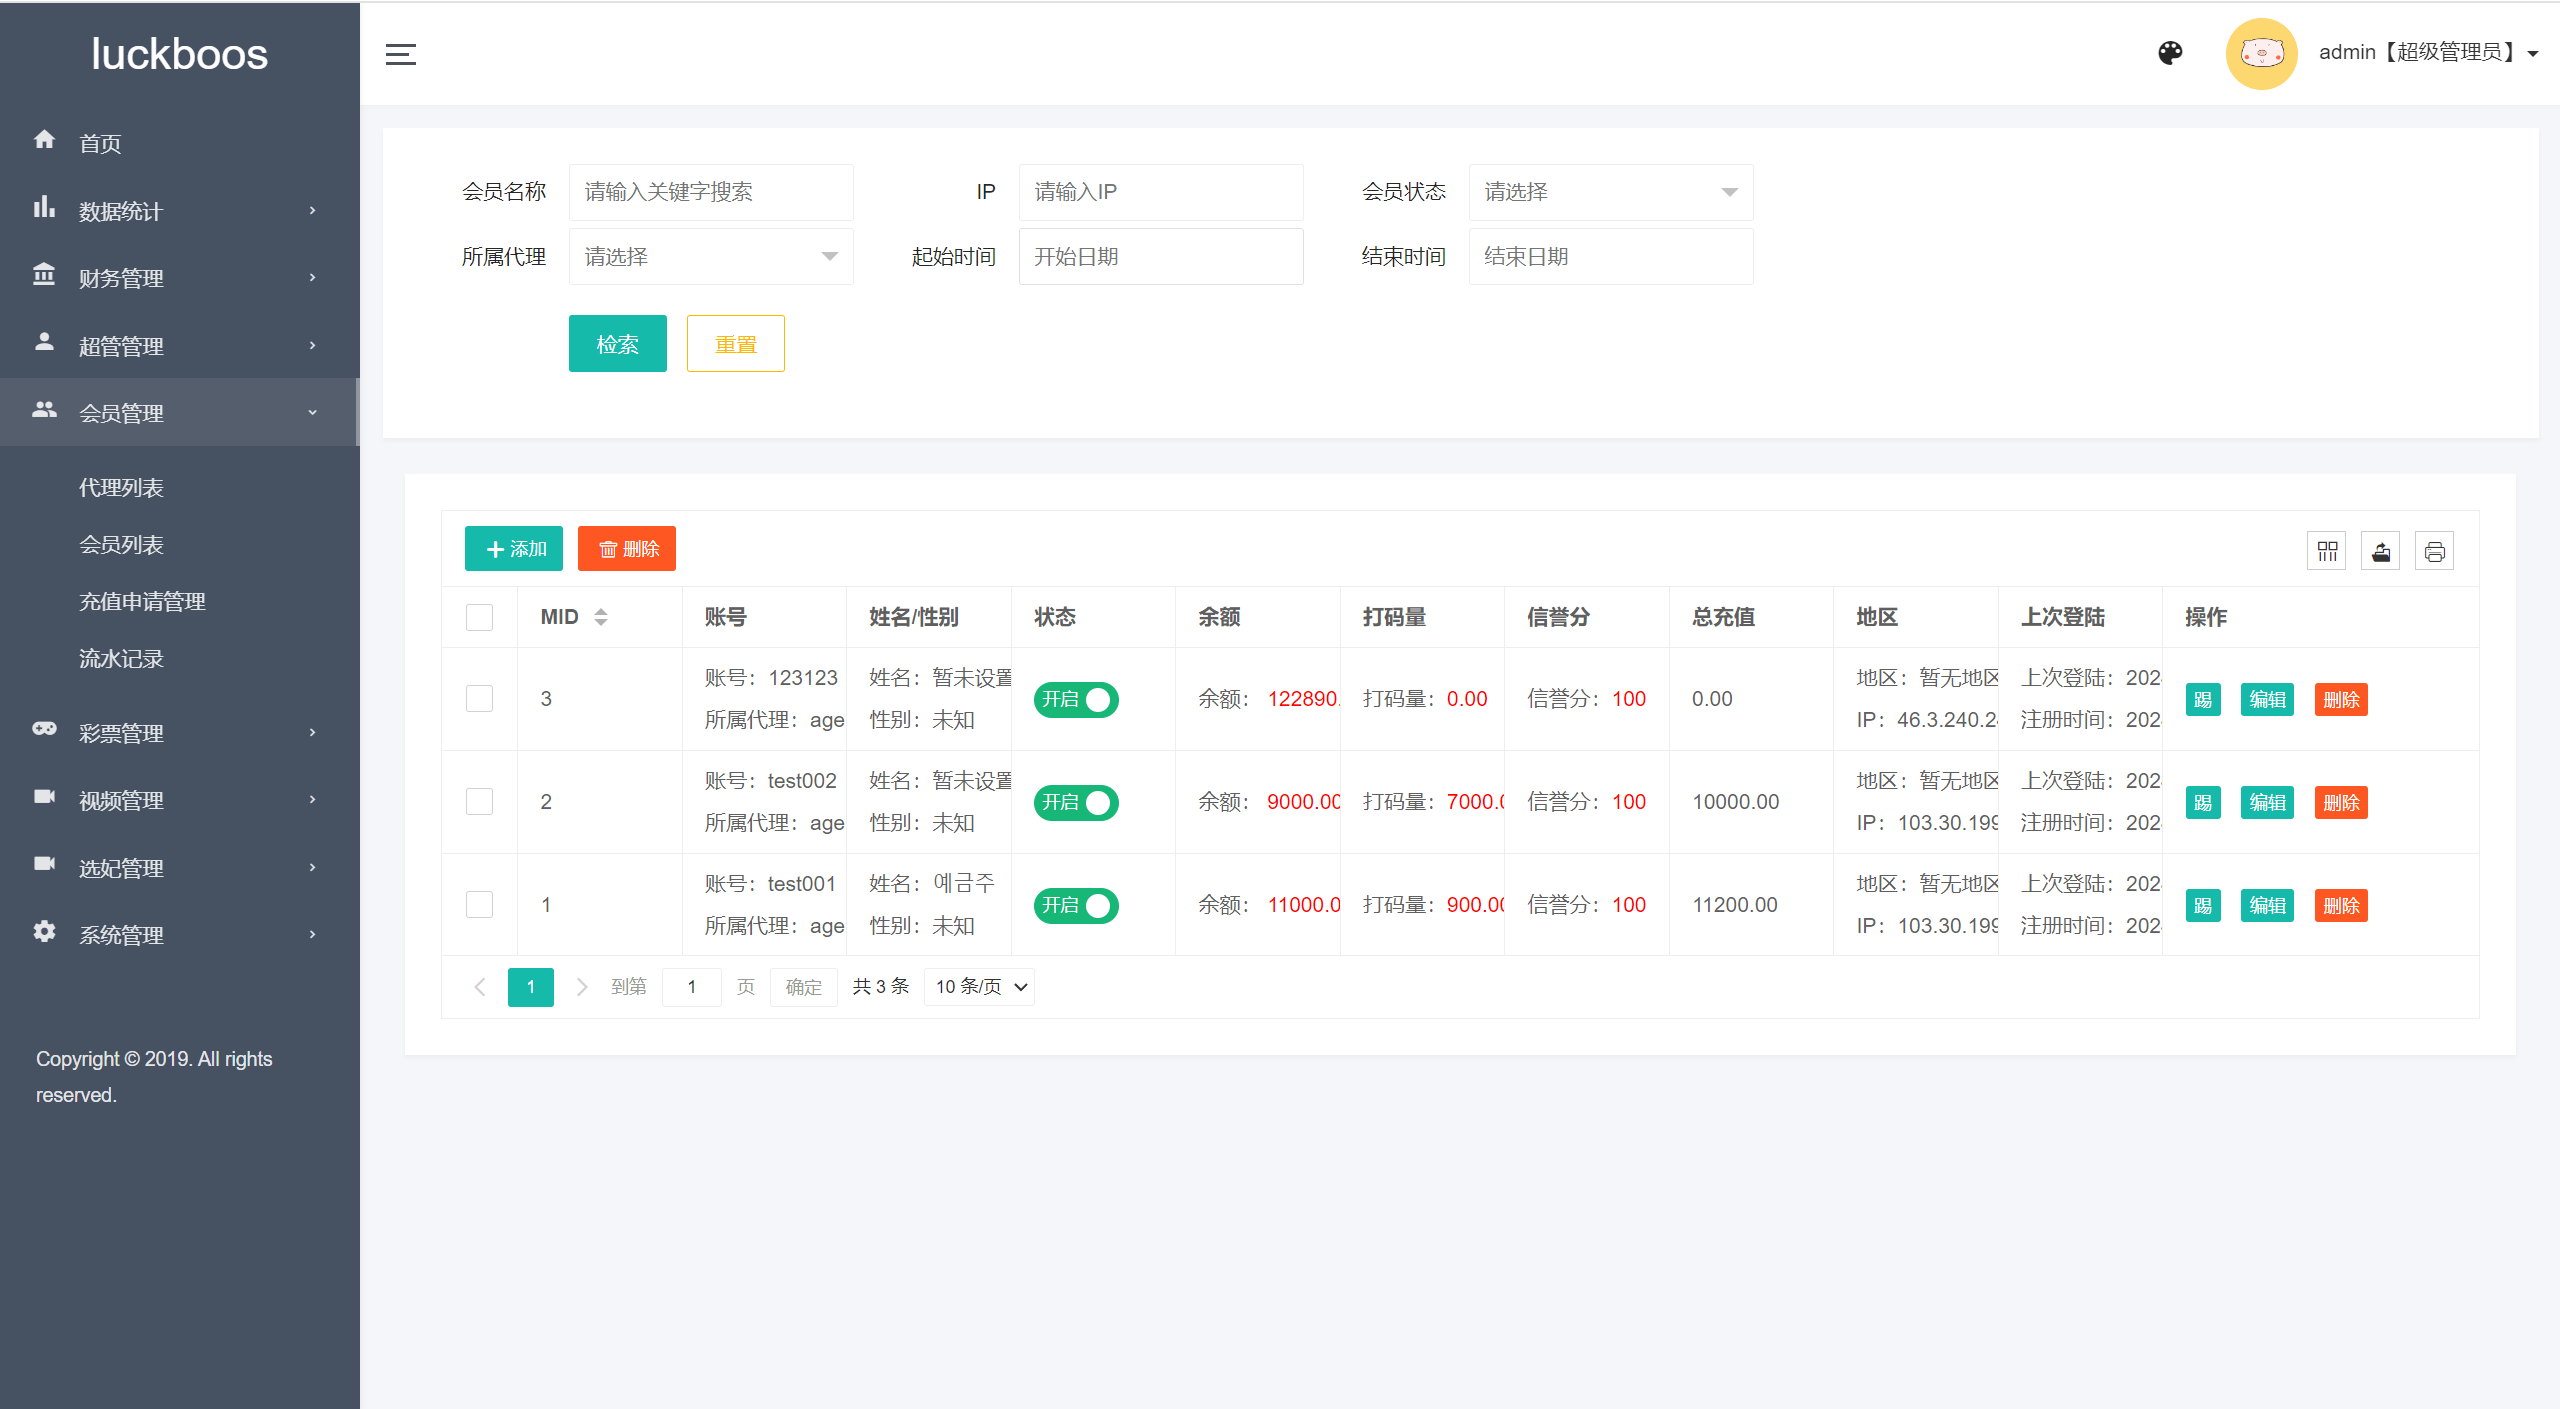
Task: Click the hamburger menu collapse icon
Action: [x=400, y=55]
